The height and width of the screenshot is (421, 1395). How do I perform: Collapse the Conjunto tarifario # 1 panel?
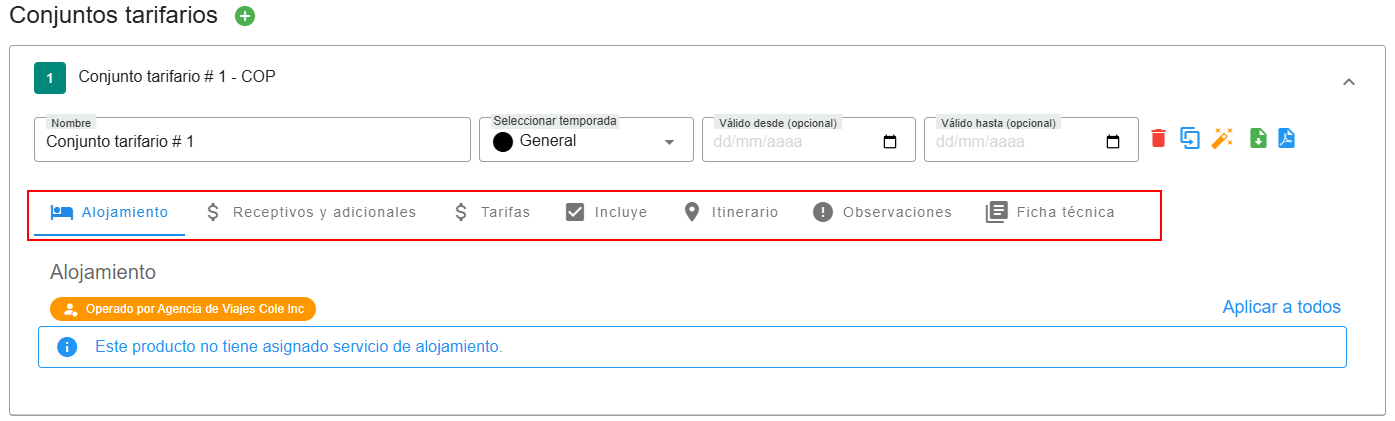(x=1348, y=82)
